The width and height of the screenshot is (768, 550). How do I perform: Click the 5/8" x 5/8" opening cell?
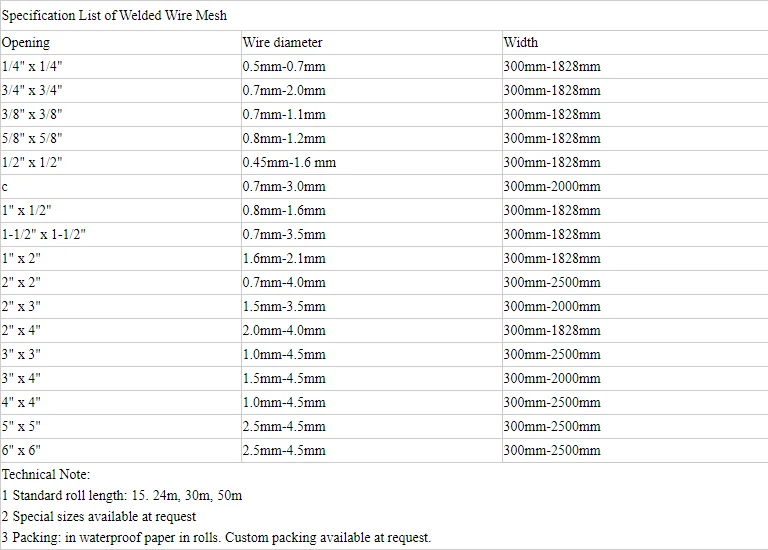(33, 138)
